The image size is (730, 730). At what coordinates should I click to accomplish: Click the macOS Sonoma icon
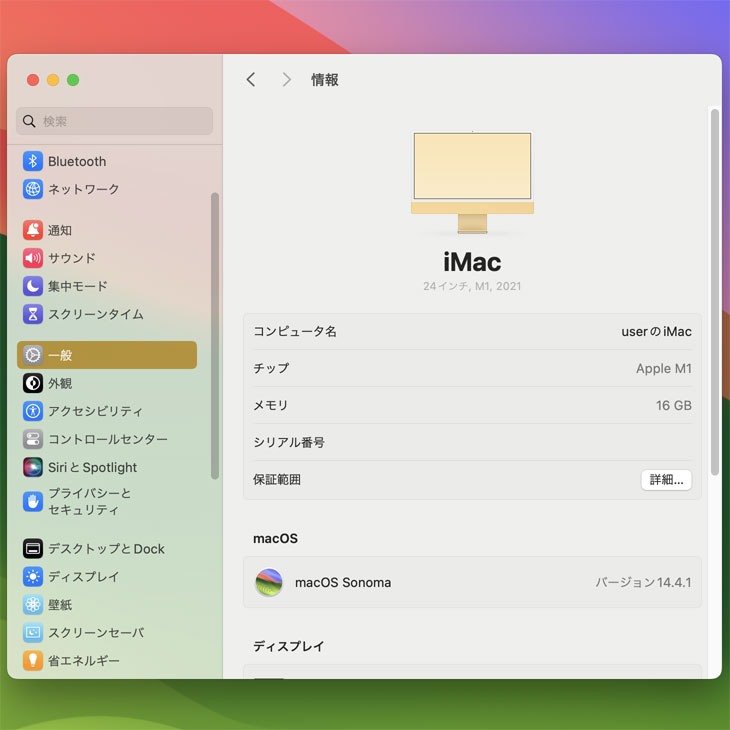coord(269,582)
